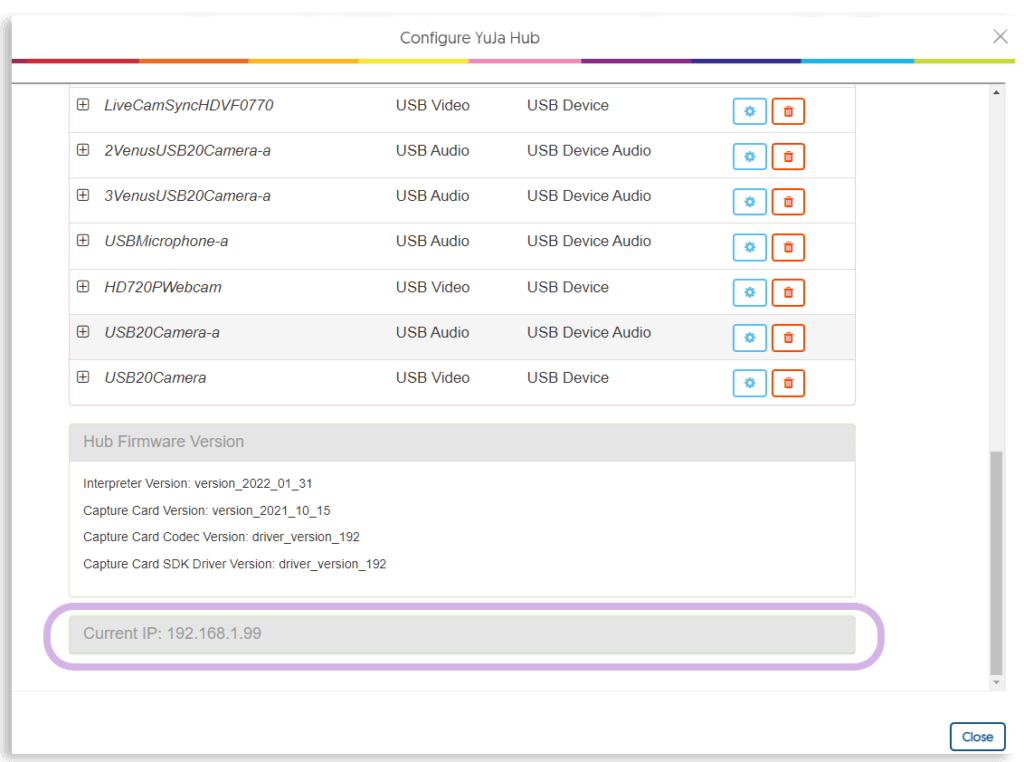The height and width of the screenshot is (762, 1024).
Task: Click the Current IP field
Action: 462,633
